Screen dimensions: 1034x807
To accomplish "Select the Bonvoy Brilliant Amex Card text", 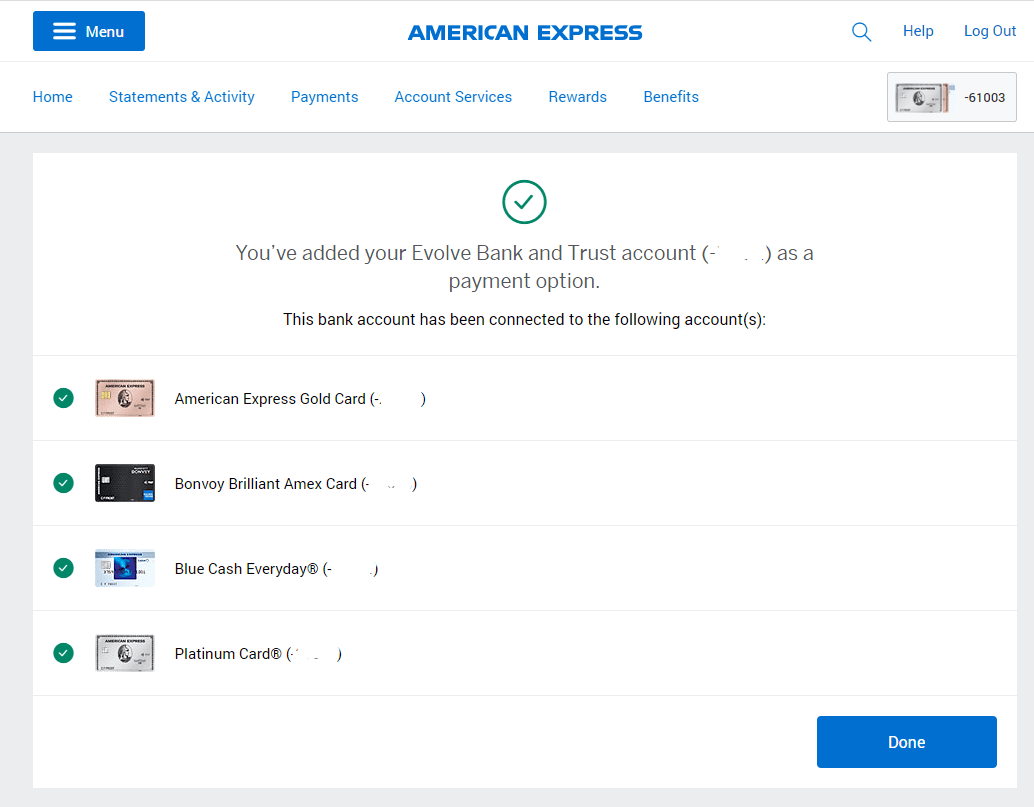I will 295,484.
